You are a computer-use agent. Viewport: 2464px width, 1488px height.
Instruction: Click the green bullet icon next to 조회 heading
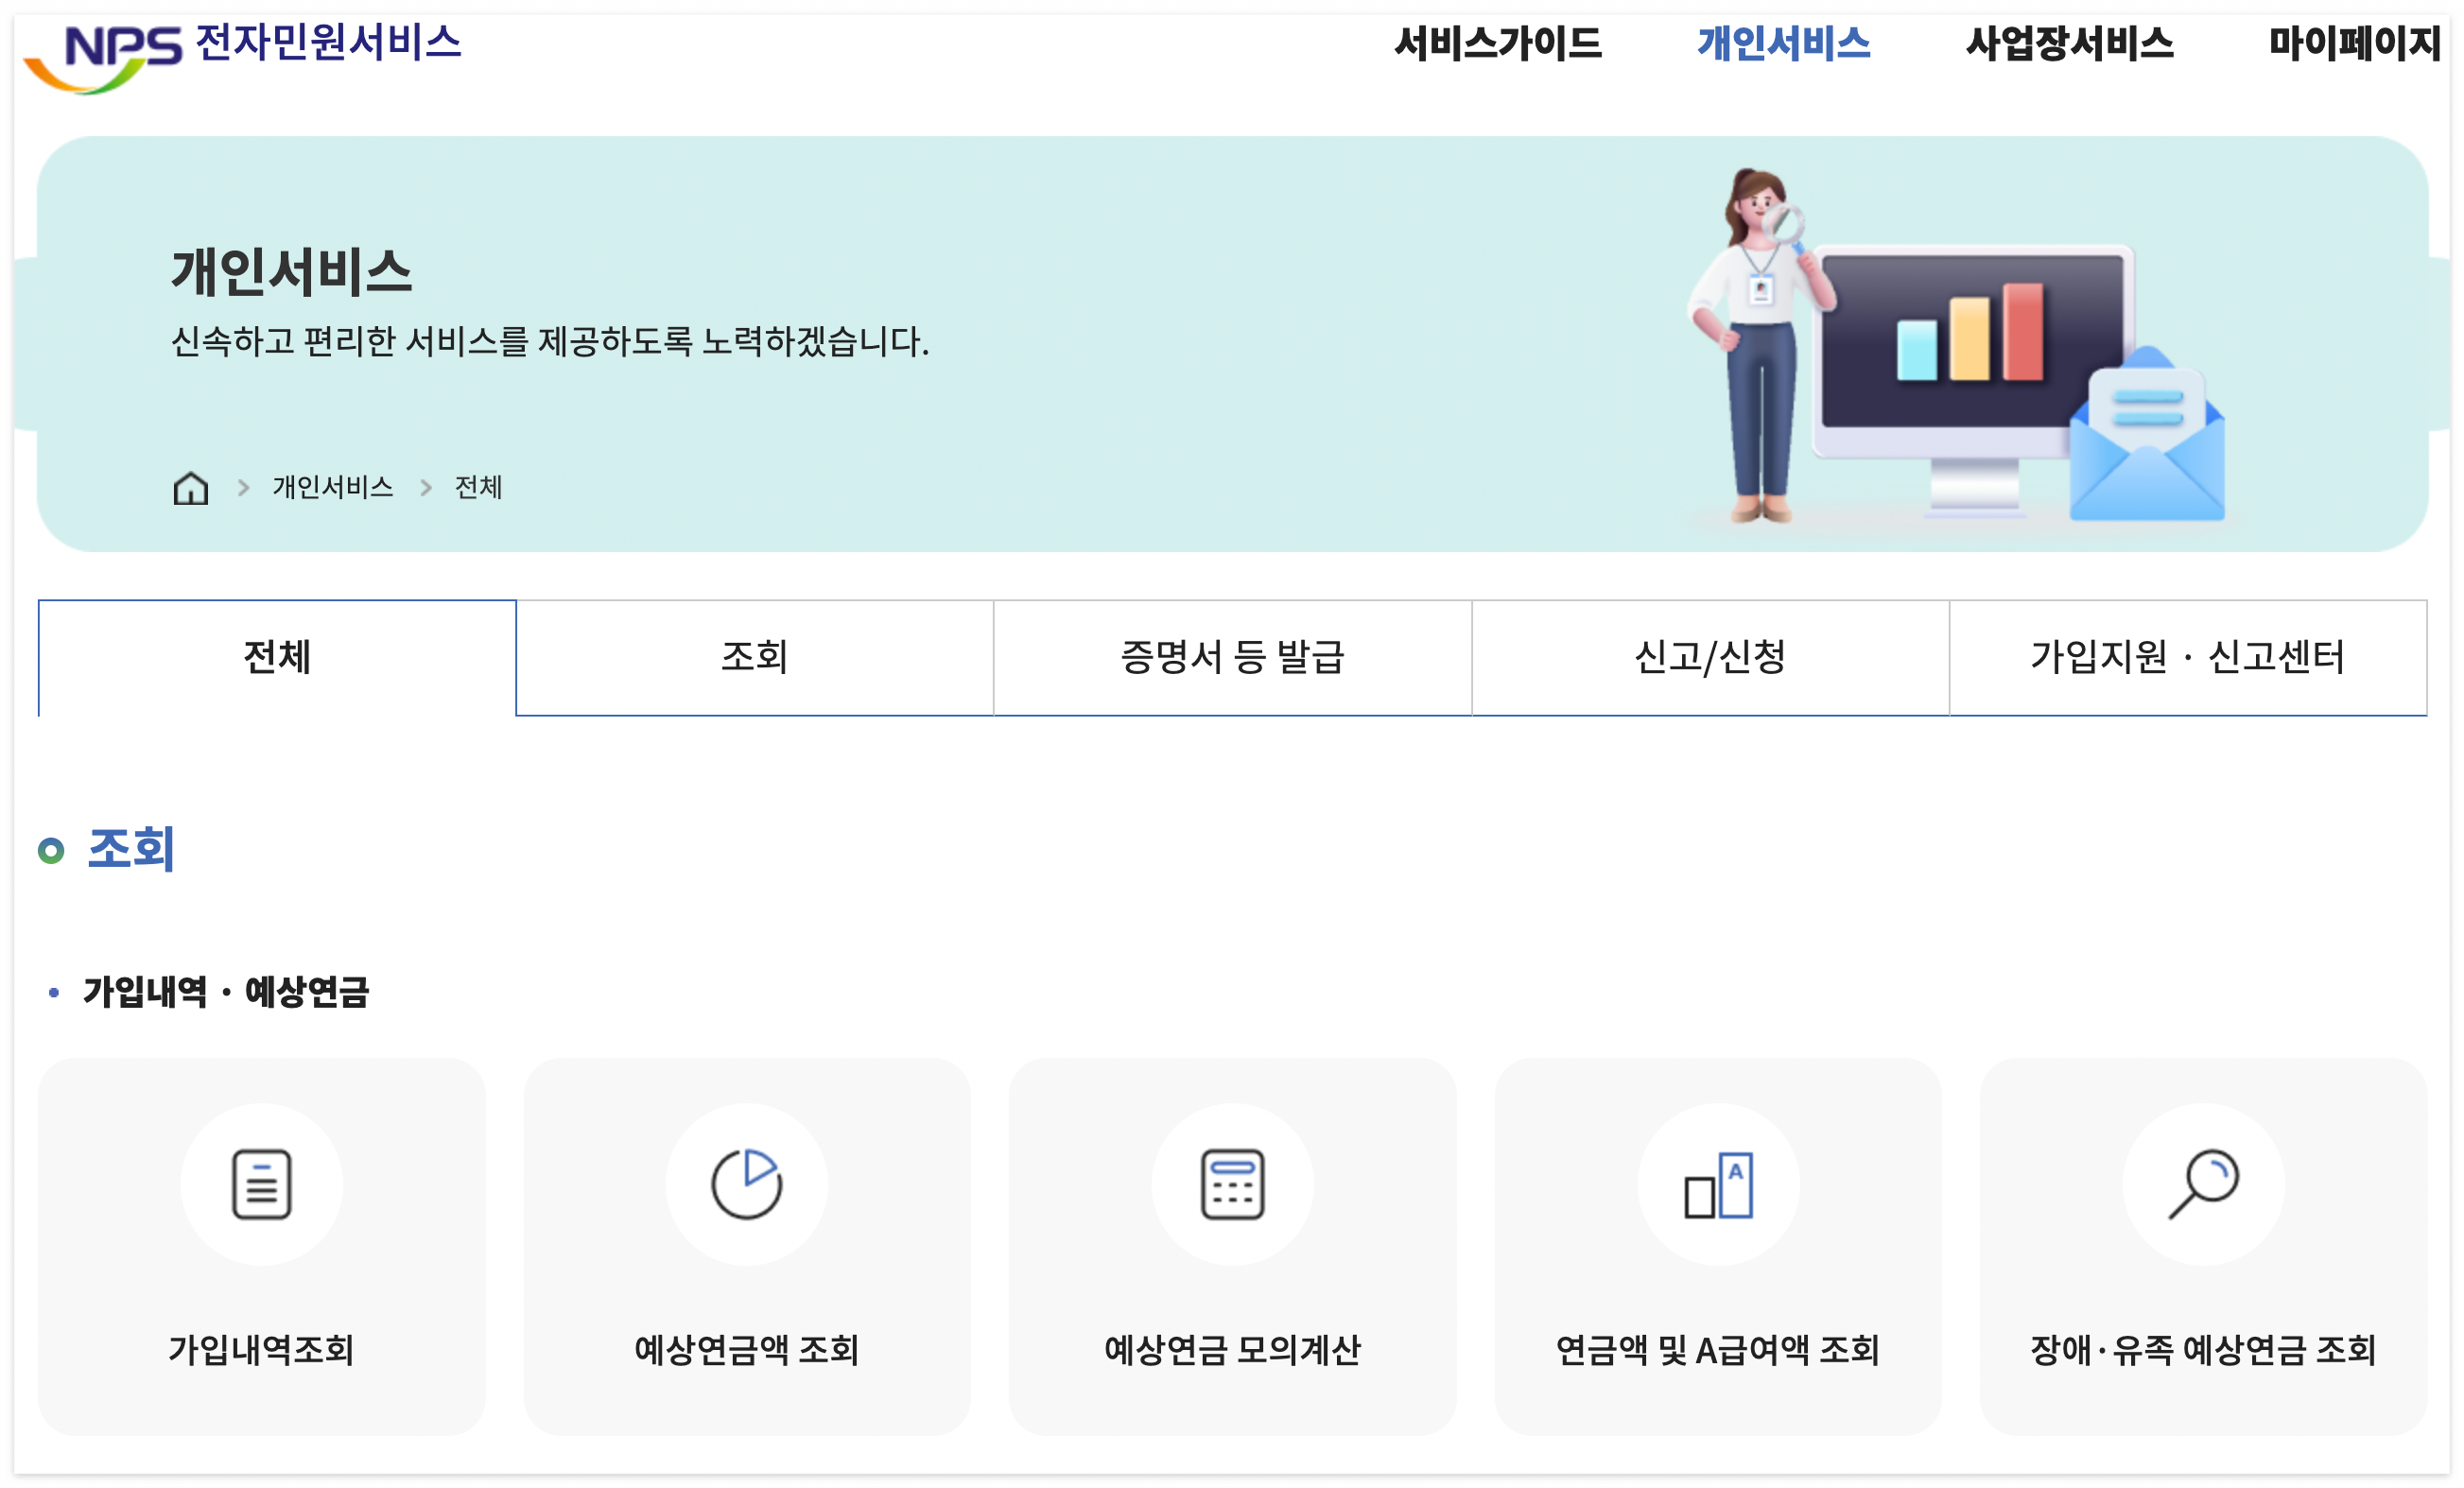[51, 849]
